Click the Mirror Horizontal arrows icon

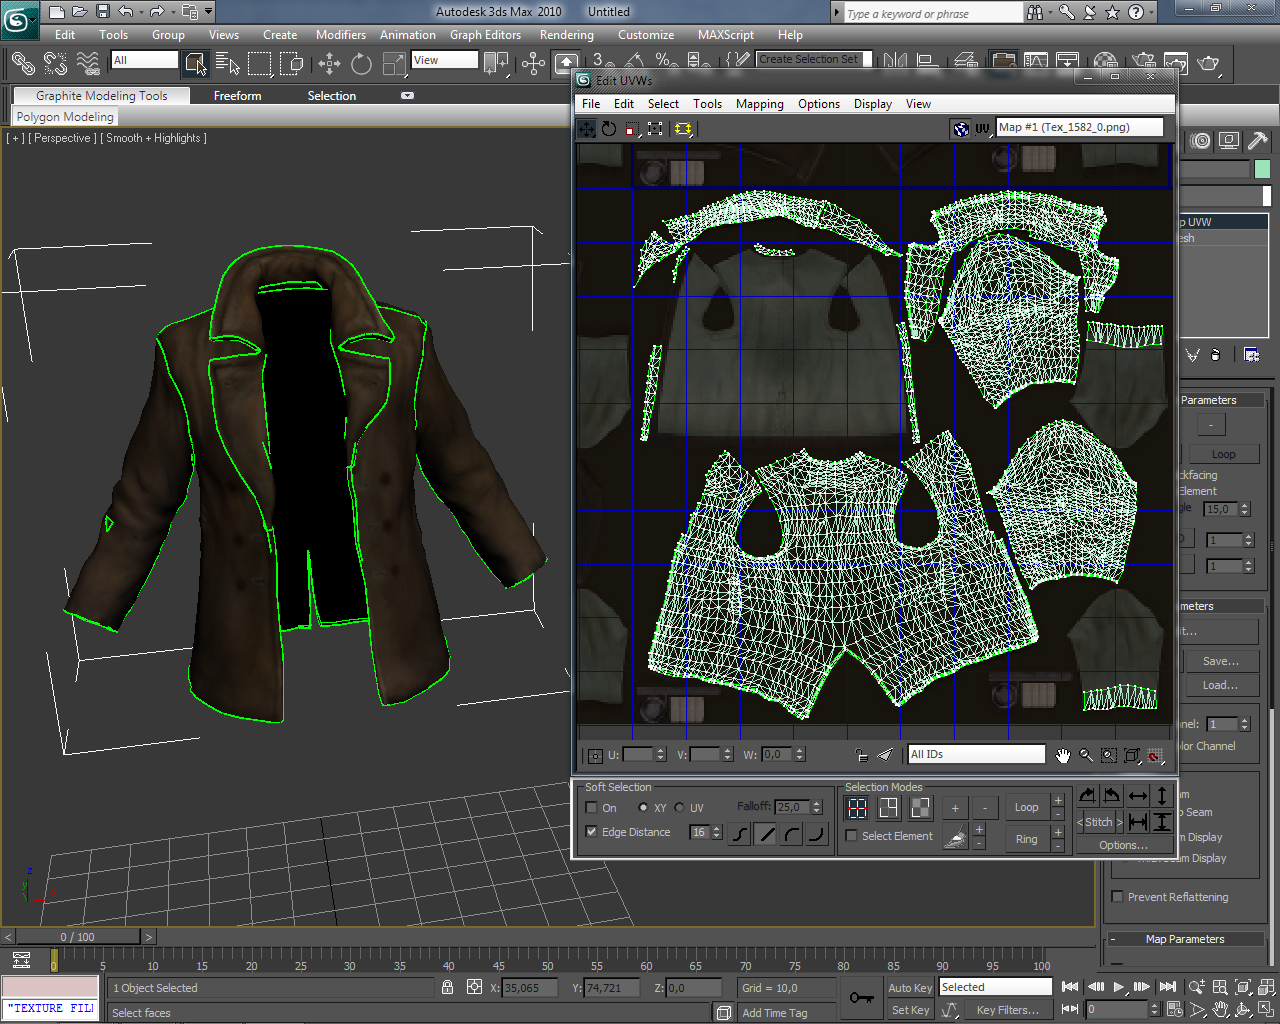coord(1138,796)
